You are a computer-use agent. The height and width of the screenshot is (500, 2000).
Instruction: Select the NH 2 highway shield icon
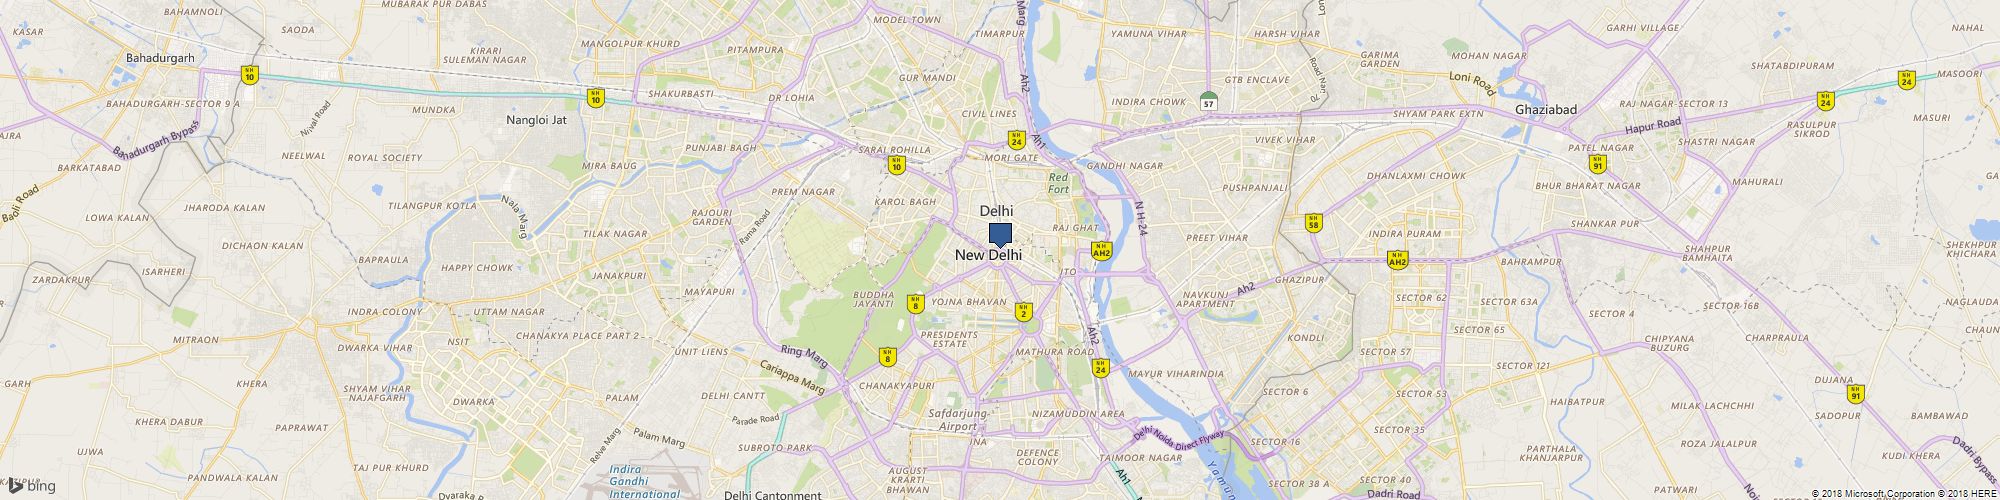(1023, 311)
